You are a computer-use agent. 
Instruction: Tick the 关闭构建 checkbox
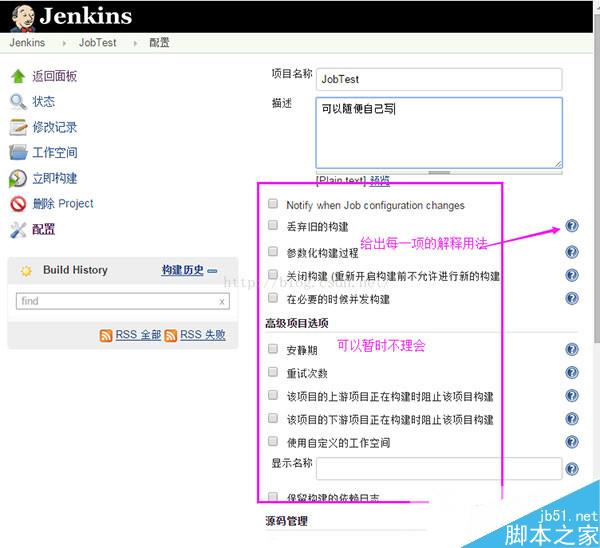point(273,274)
